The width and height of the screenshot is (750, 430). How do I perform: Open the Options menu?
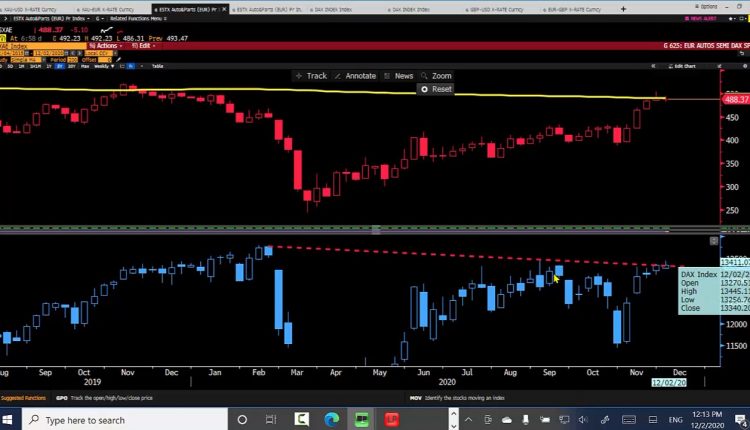coord(706,7)
